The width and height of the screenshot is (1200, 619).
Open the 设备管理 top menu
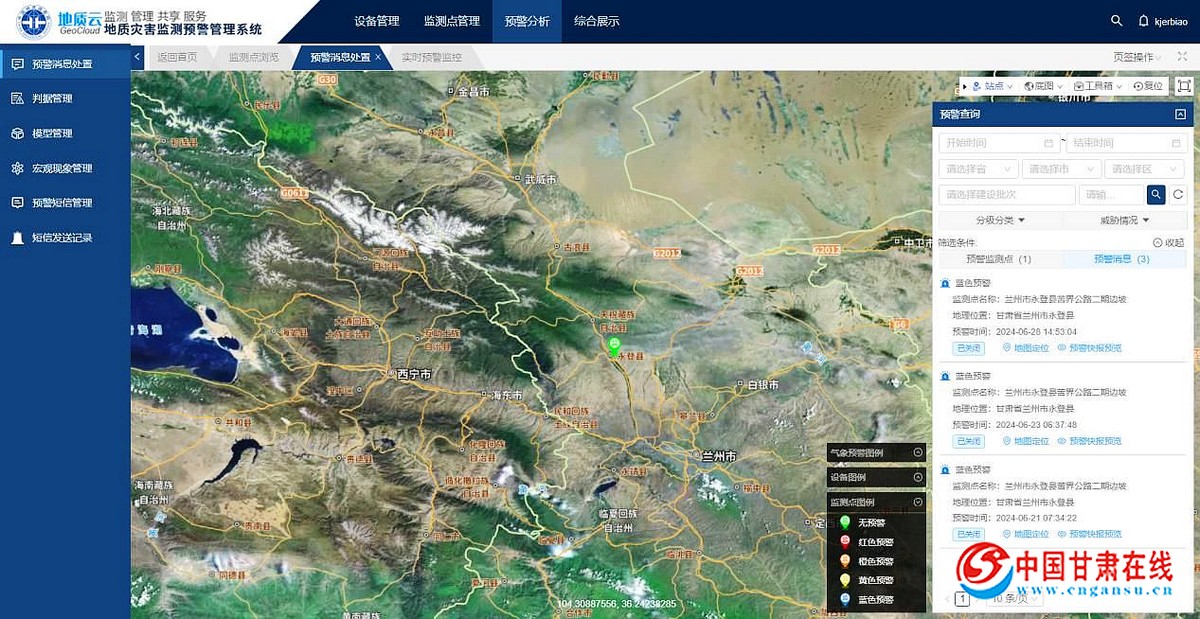(376, 21)
